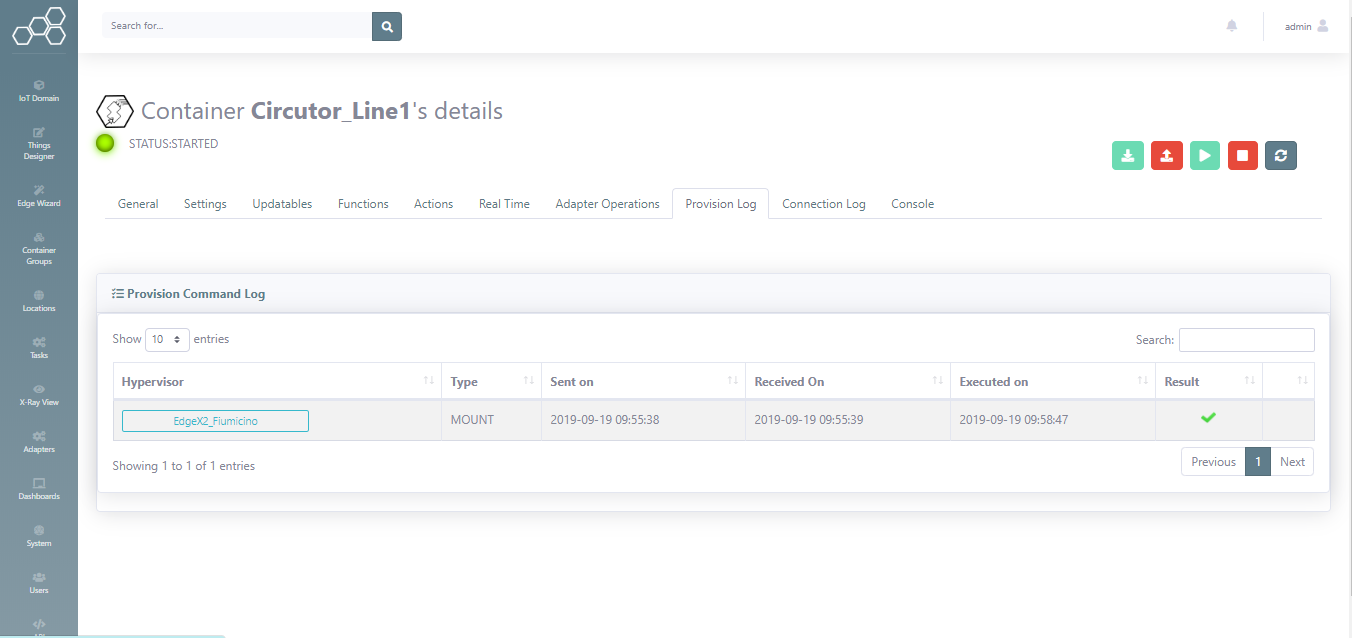Open the notifications bell
1352x638 pixels.
click(1232, 26)
